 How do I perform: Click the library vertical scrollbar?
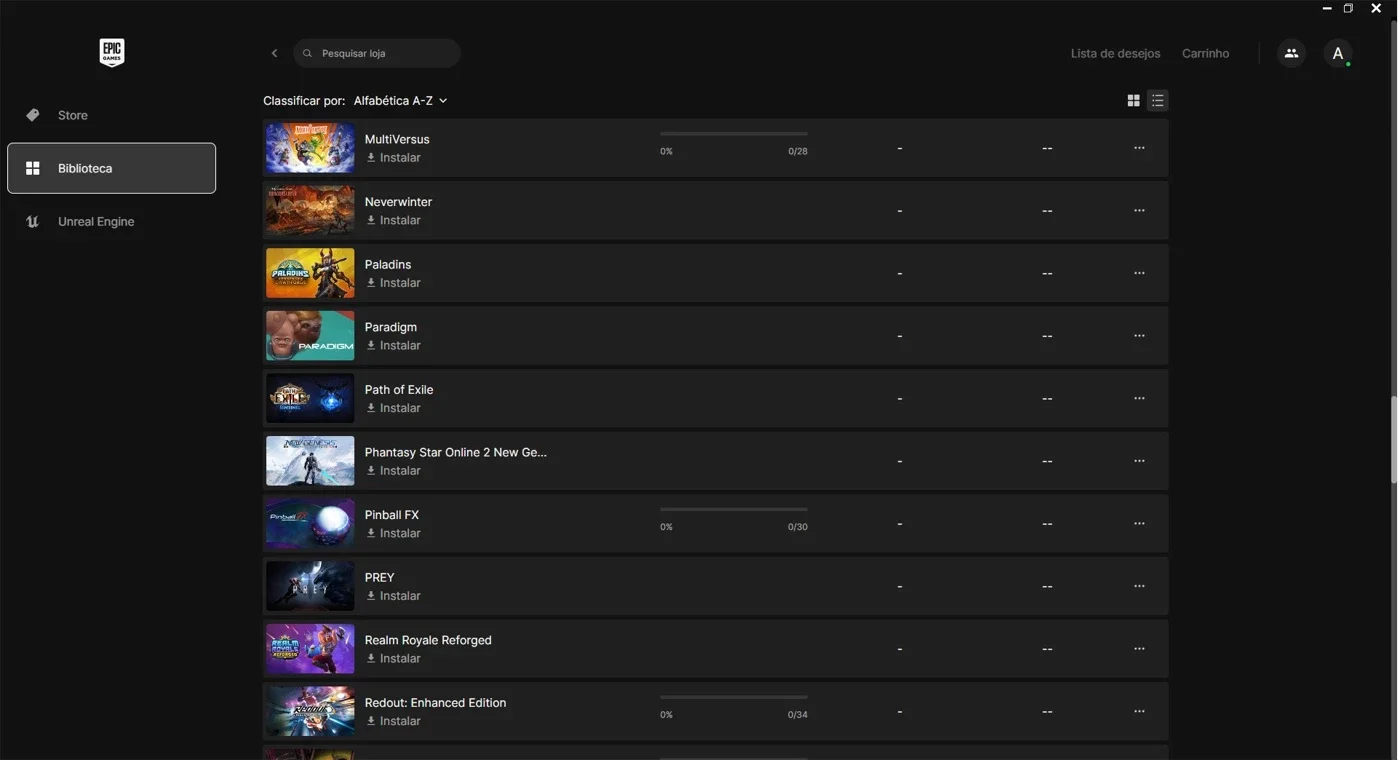point(1392,440)
